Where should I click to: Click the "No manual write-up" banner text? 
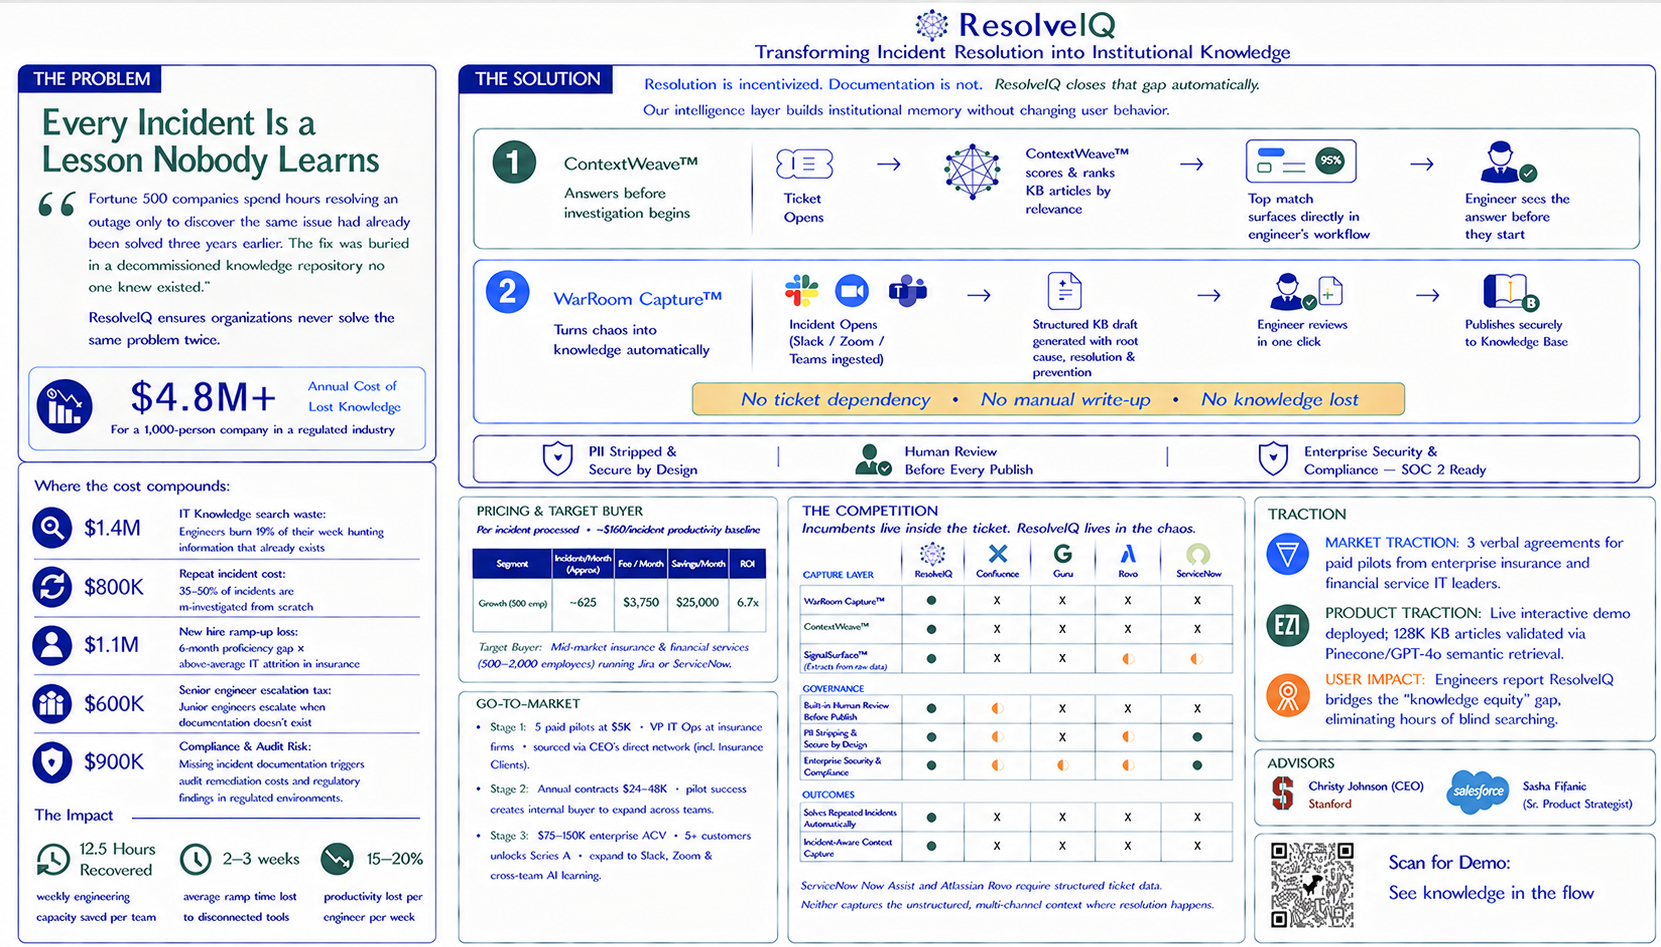1066,399
